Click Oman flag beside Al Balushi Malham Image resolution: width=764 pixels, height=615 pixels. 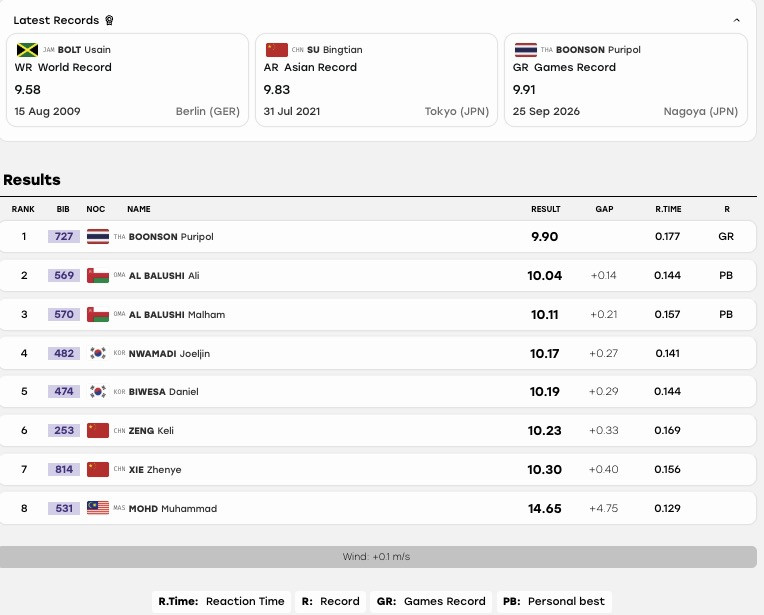point(98,314)
